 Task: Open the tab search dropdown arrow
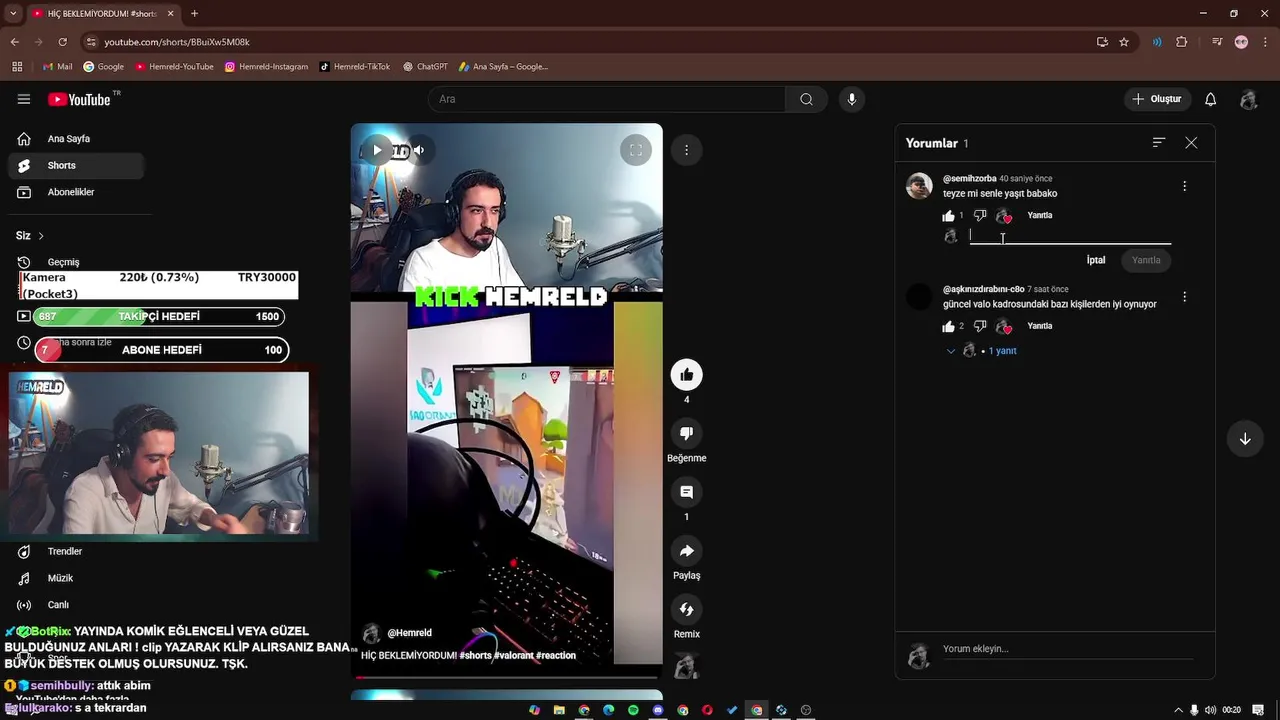pyautogui.click(x=13, y=14)
